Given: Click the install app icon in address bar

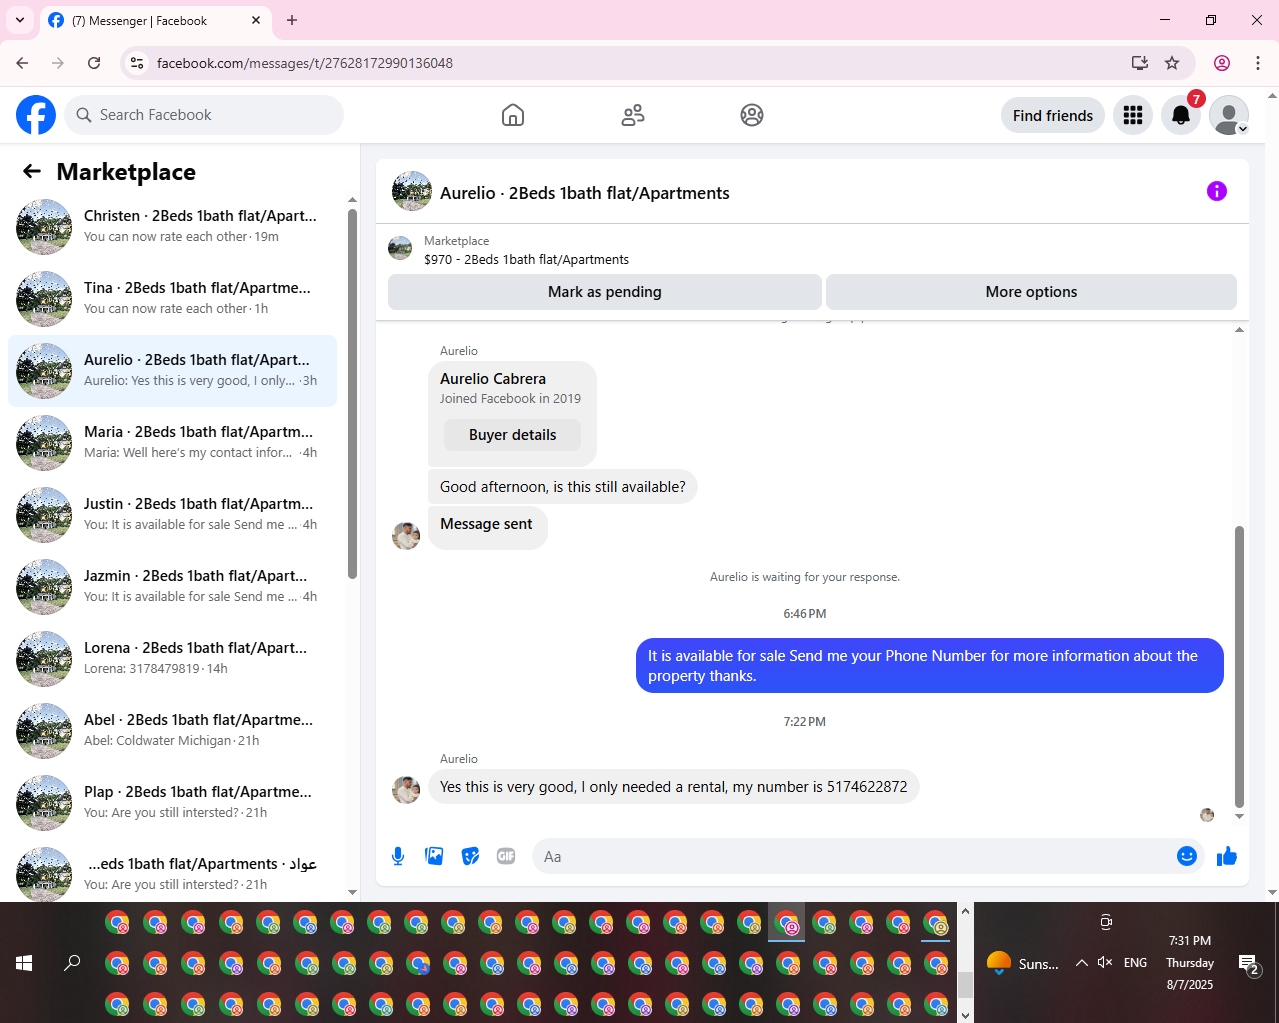Looking at the screenshot, I should click(1140, 63).
